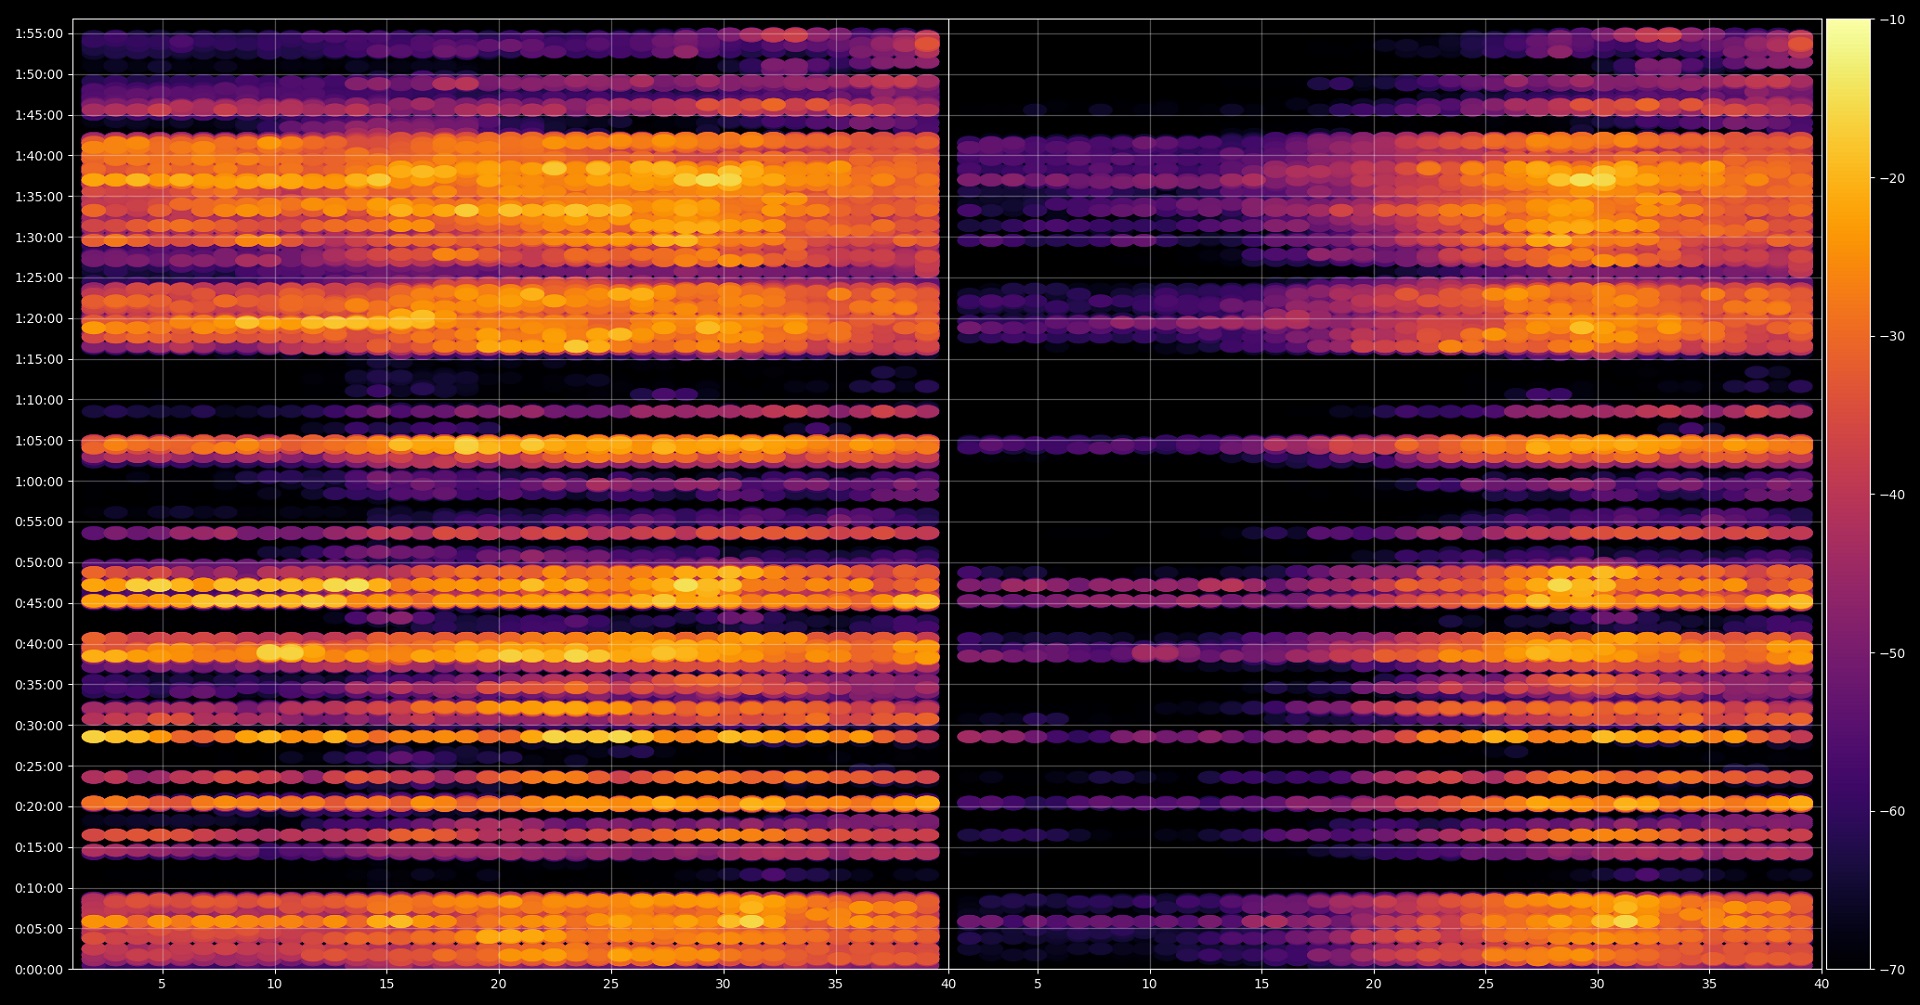Select x-axis label 10 under the left plot
The image size is (1920, 1005).
pyautogui.click(x=274, y=984)
